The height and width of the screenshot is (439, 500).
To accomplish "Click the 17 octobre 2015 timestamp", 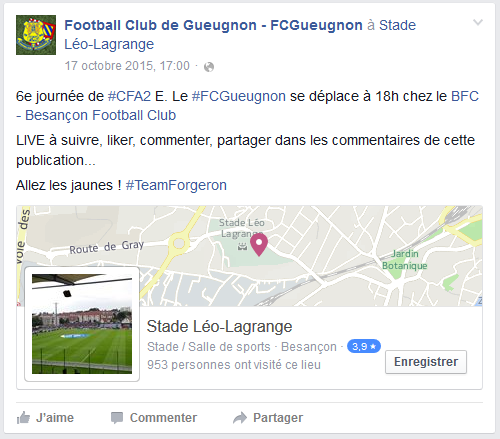I will tap(127, 66).
